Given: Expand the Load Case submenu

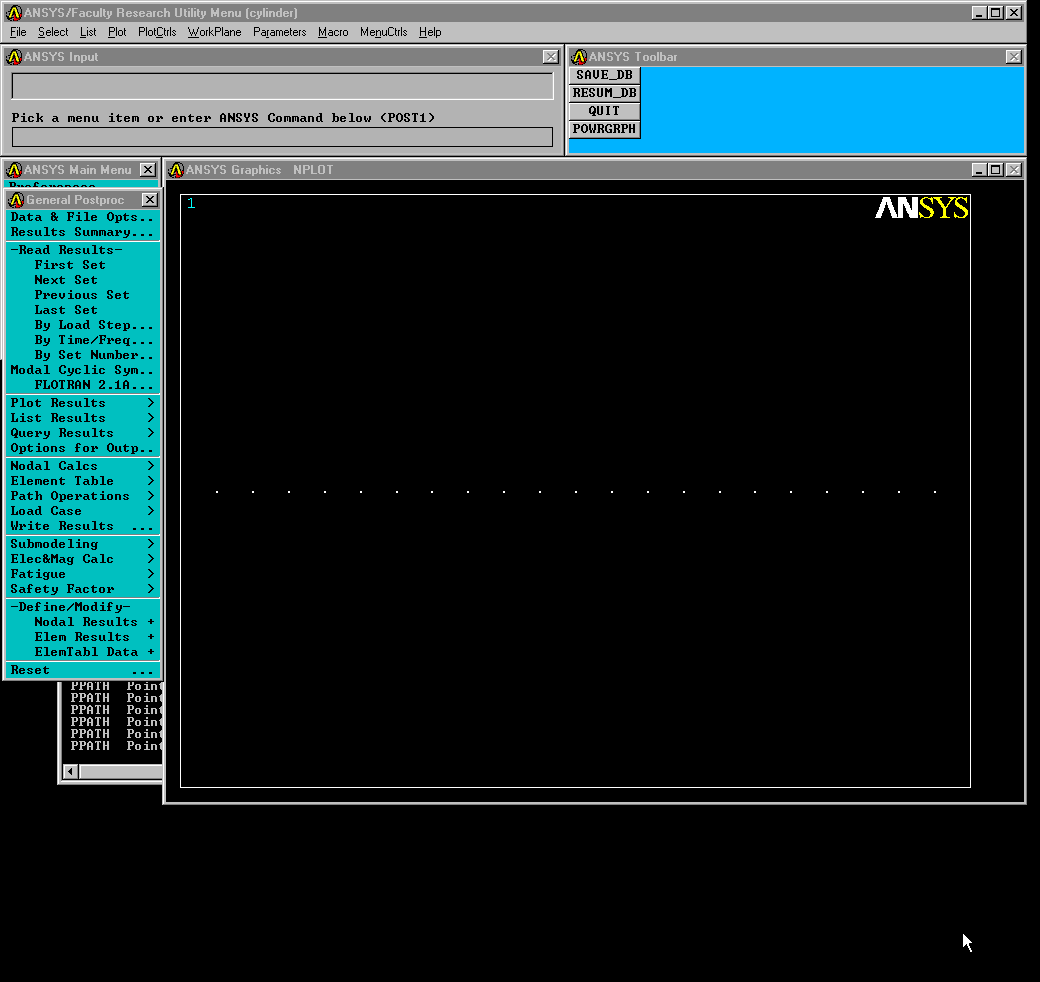Looking at the screenshot, I should click(x=82, y=511).
